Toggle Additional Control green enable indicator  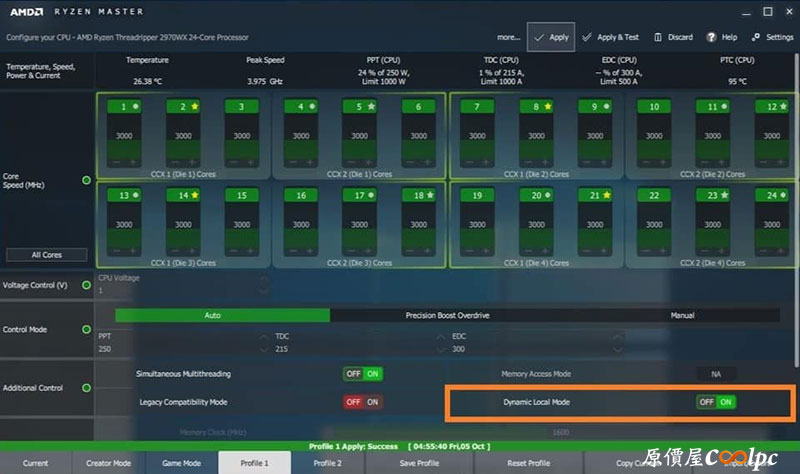coord(86,388)
